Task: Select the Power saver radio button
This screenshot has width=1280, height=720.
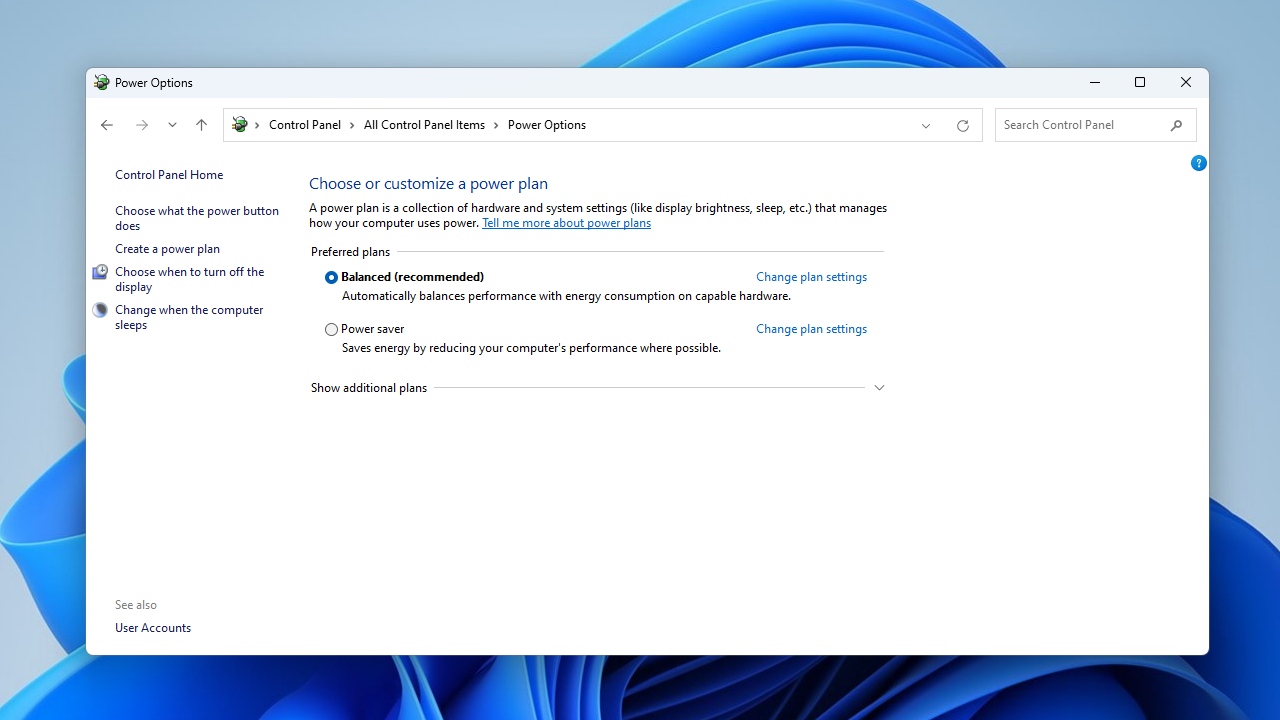Action: (332, 329)
